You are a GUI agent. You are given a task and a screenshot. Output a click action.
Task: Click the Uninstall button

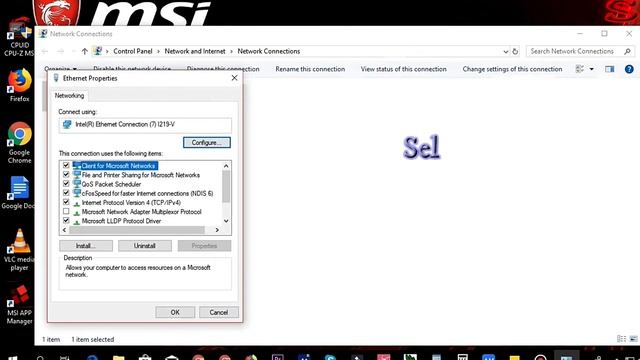tap(144, 246)
